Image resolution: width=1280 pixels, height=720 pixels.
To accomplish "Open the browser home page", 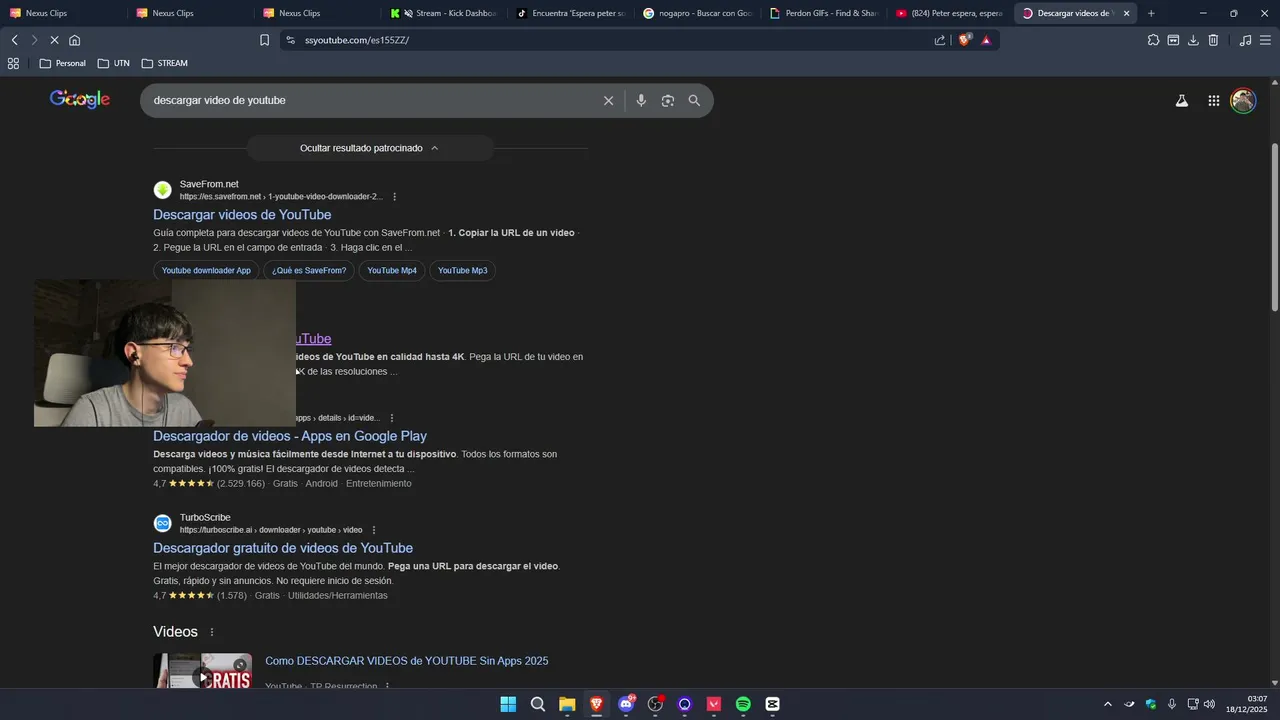I will tap(74, 40).
